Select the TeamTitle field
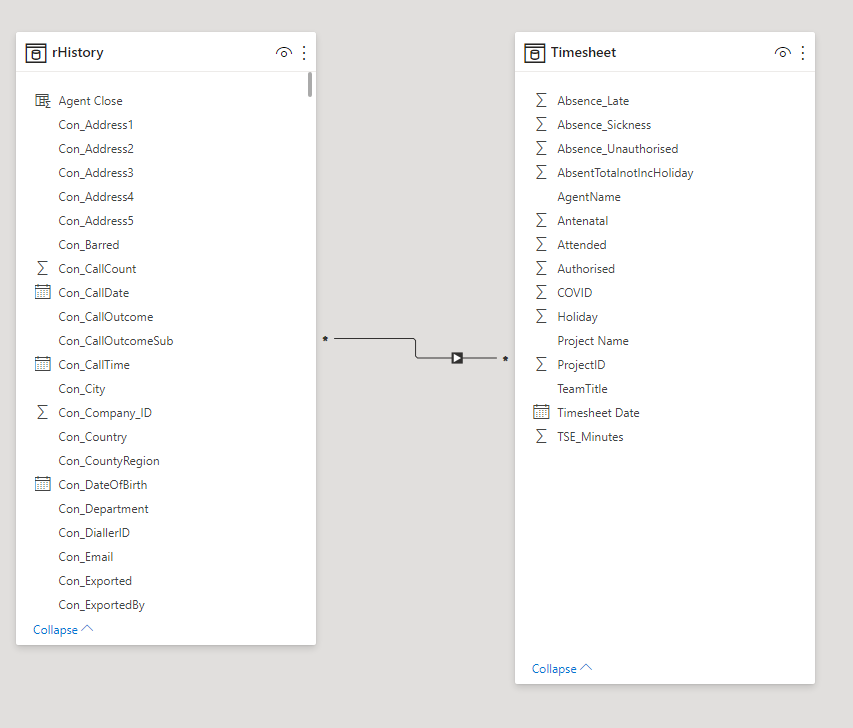The width and height of the screenshot is (853, 728). click(582, 388)
